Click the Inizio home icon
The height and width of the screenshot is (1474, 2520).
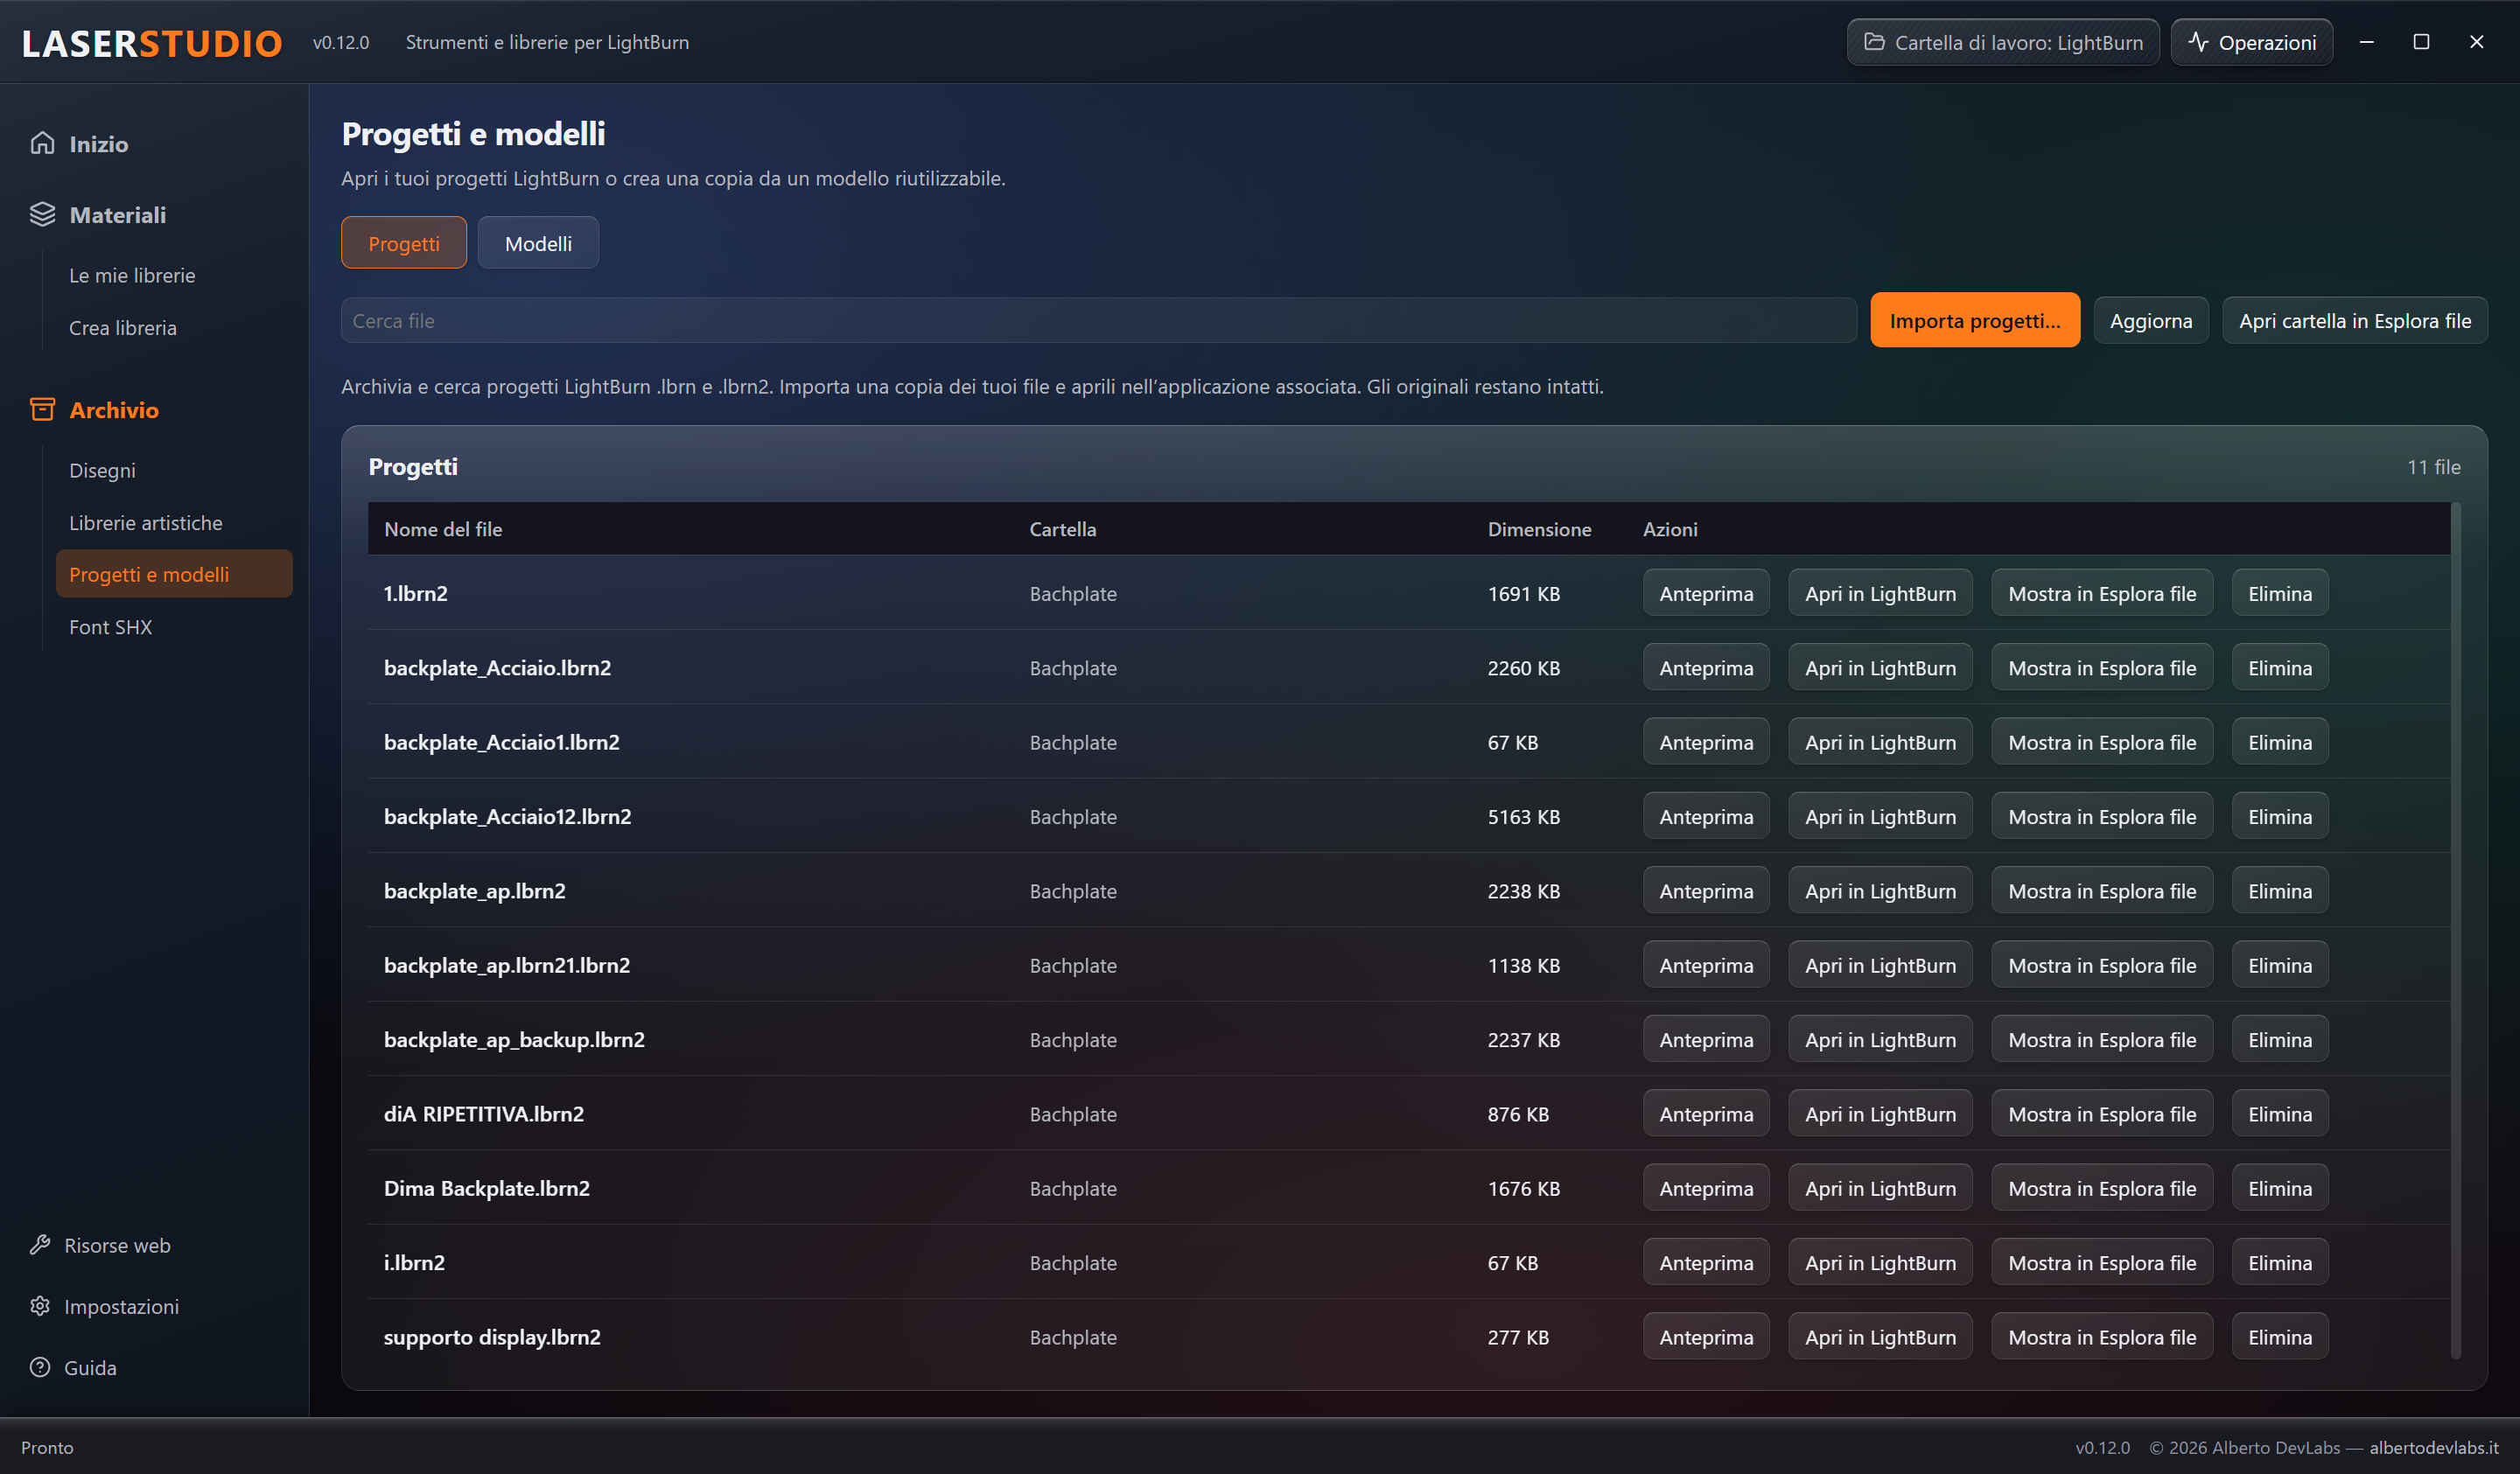click(42, 143)
